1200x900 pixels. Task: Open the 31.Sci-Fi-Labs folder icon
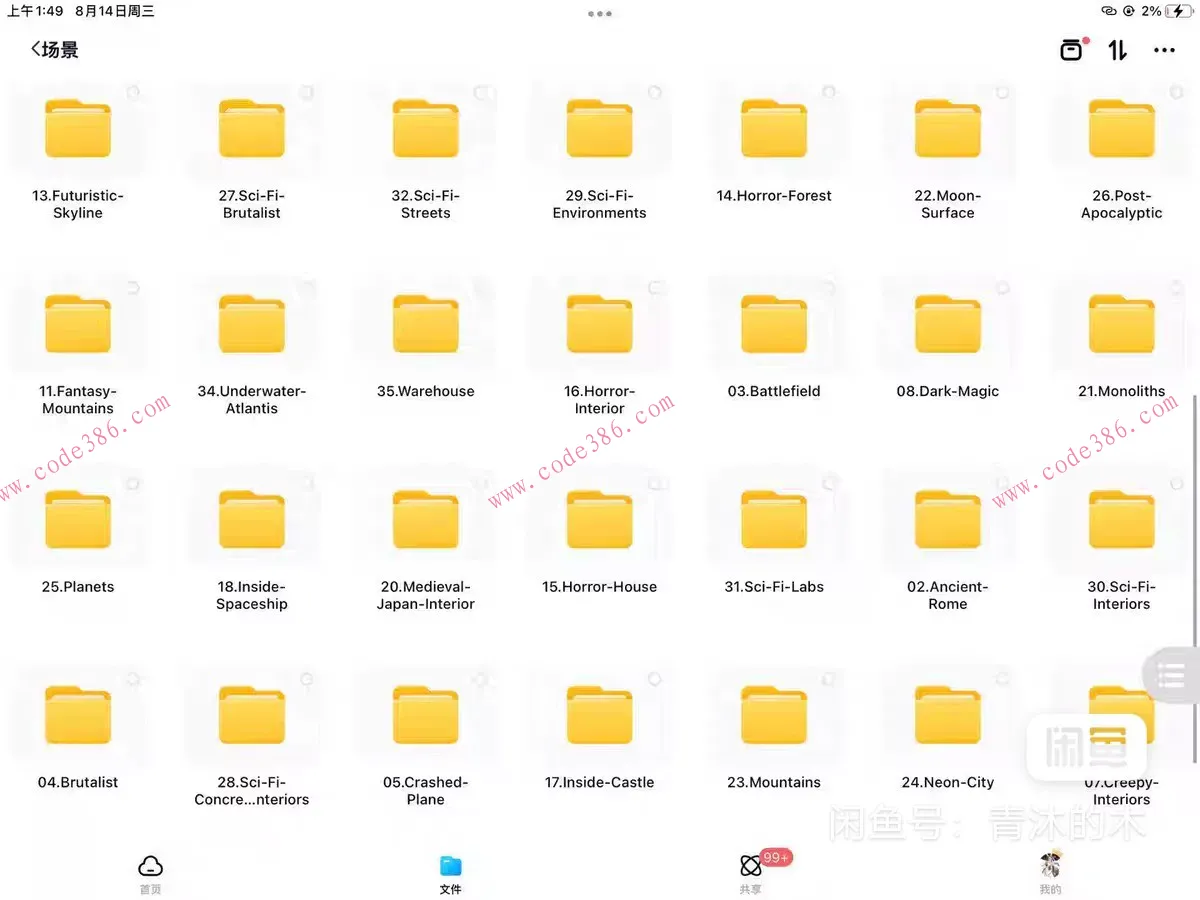(774, 519)
